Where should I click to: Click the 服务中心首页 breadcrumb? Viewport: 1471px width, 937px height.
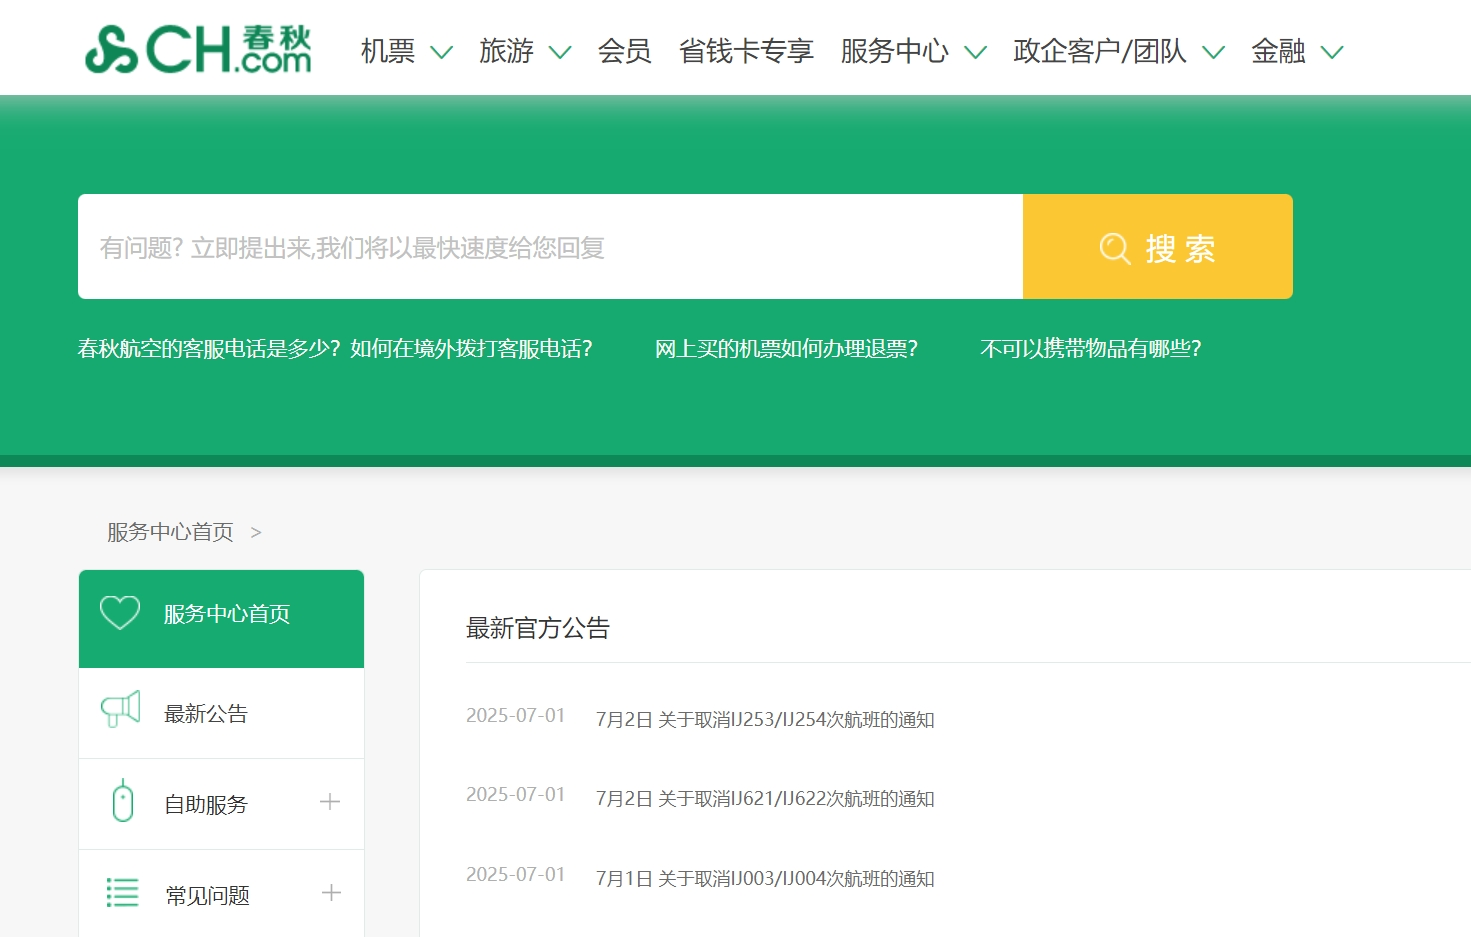pos(170,532)
